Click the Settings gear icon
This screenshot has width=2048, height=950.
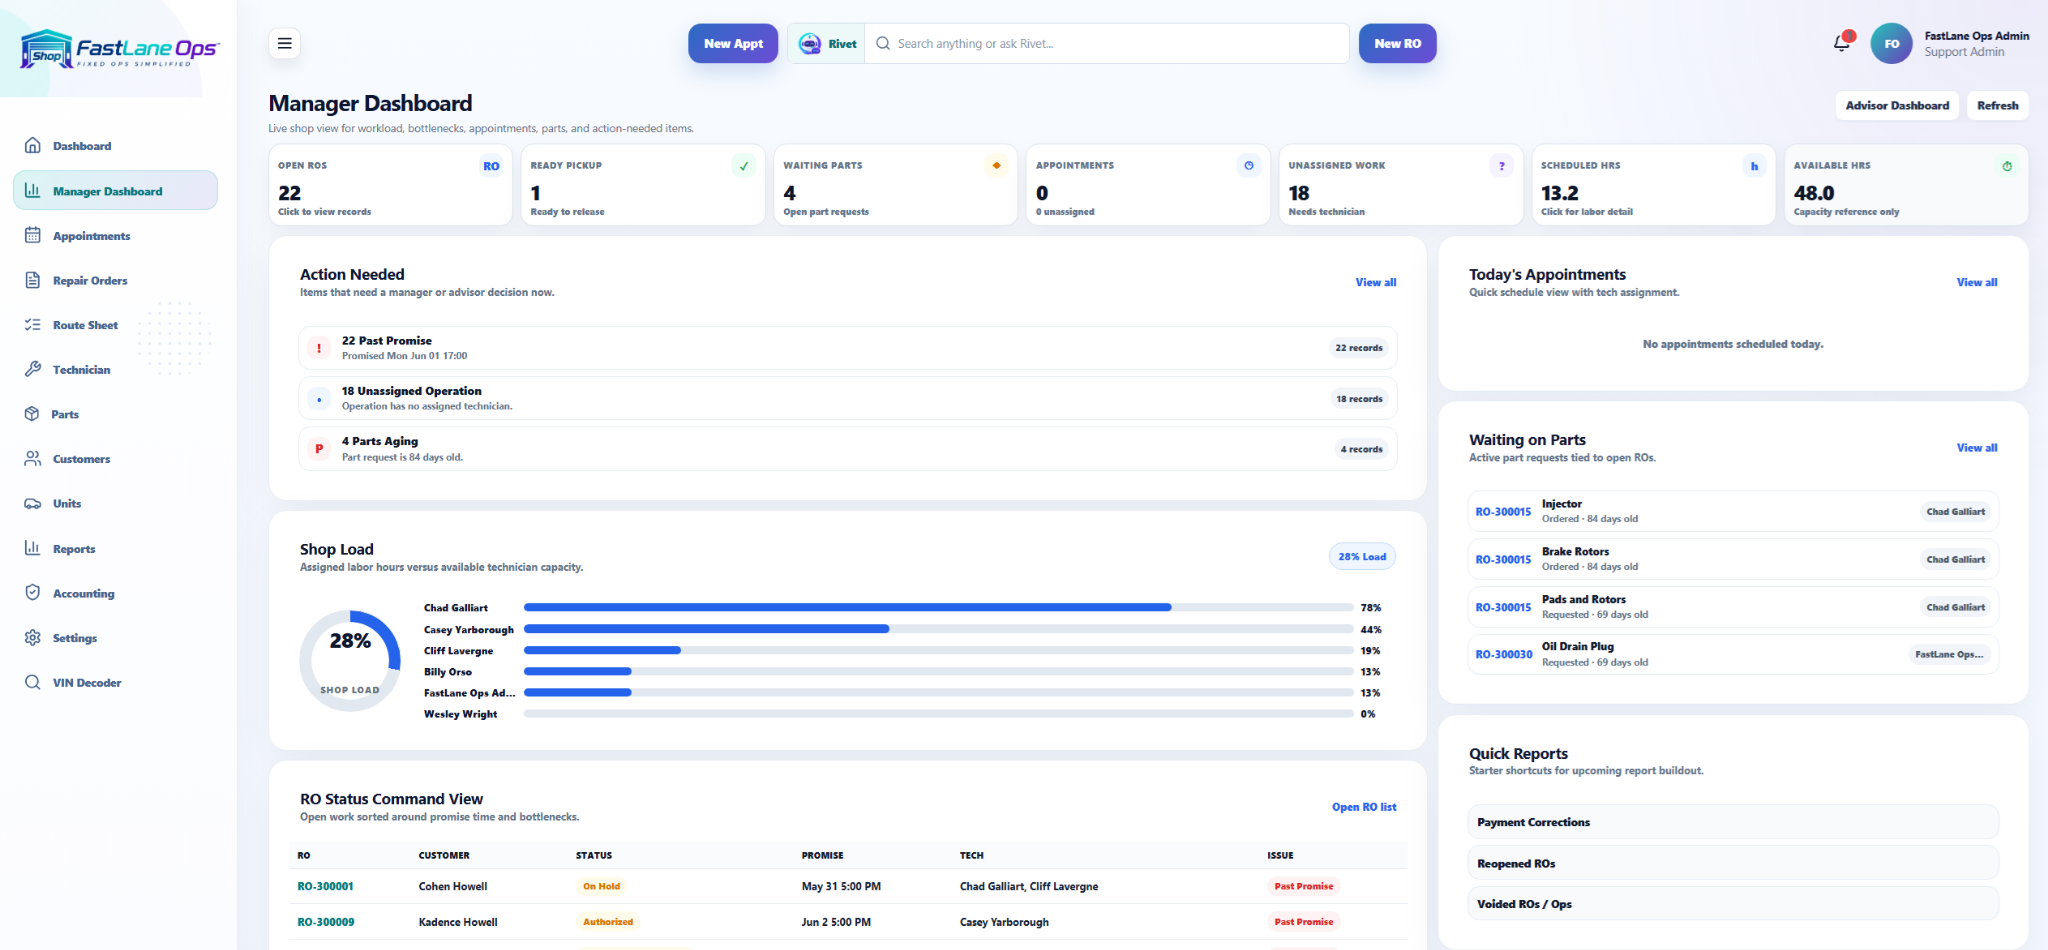33,638
